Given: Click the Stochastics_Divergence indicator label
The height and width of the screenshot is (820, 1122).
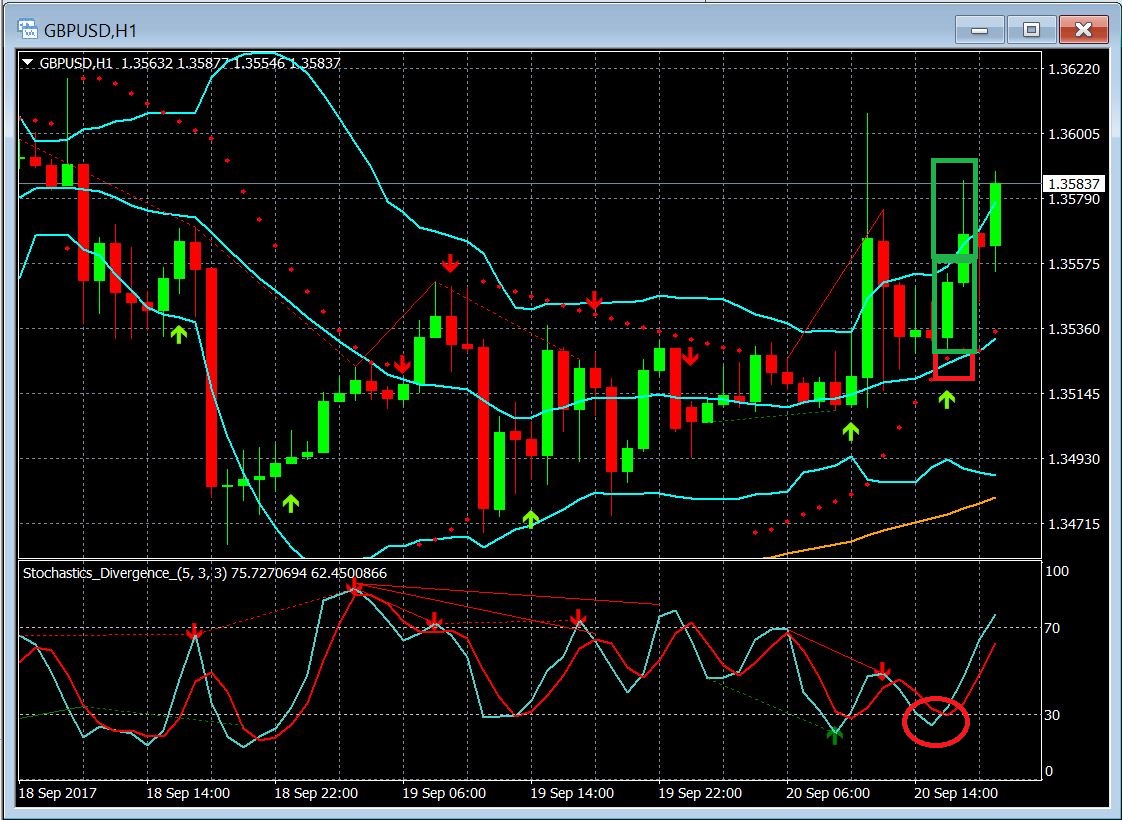Looking at the screenshot, I should pyautogui.click(x=205, y=573).
